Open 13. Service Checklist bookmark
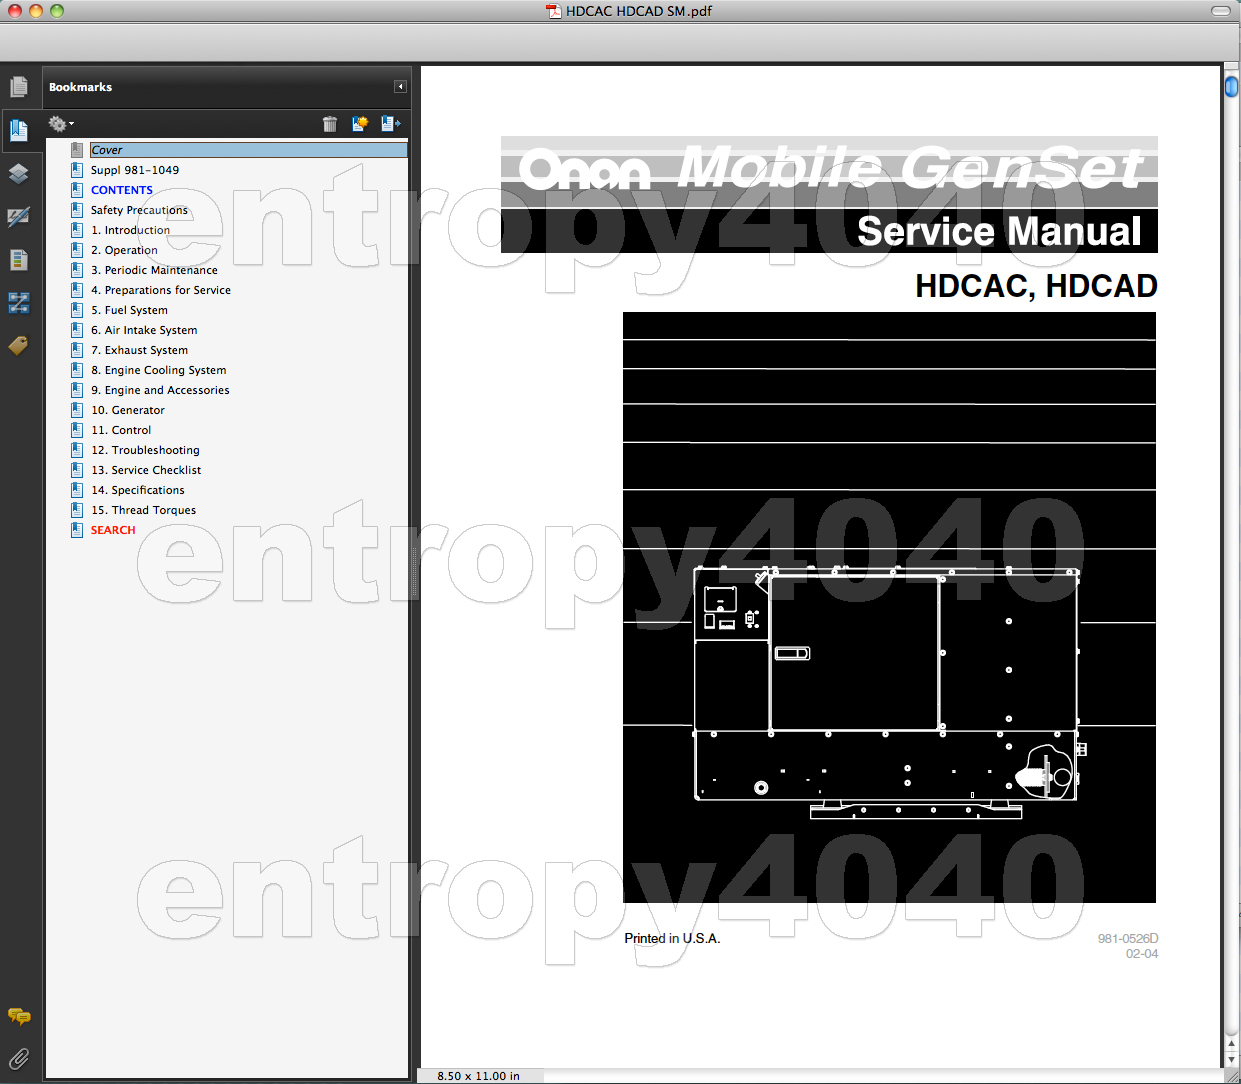1241x1084 pixels. click(146, 470)
